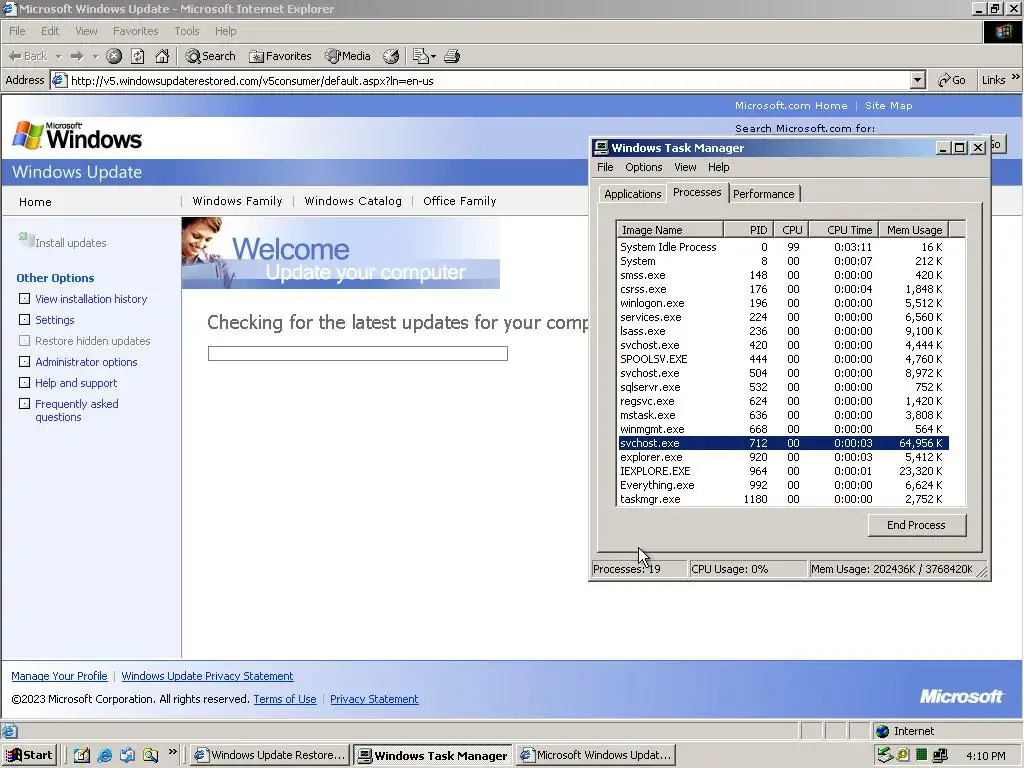Click the Start button on taskbar
Viewport: 1024px width, 768px height.
click(29, 755)
